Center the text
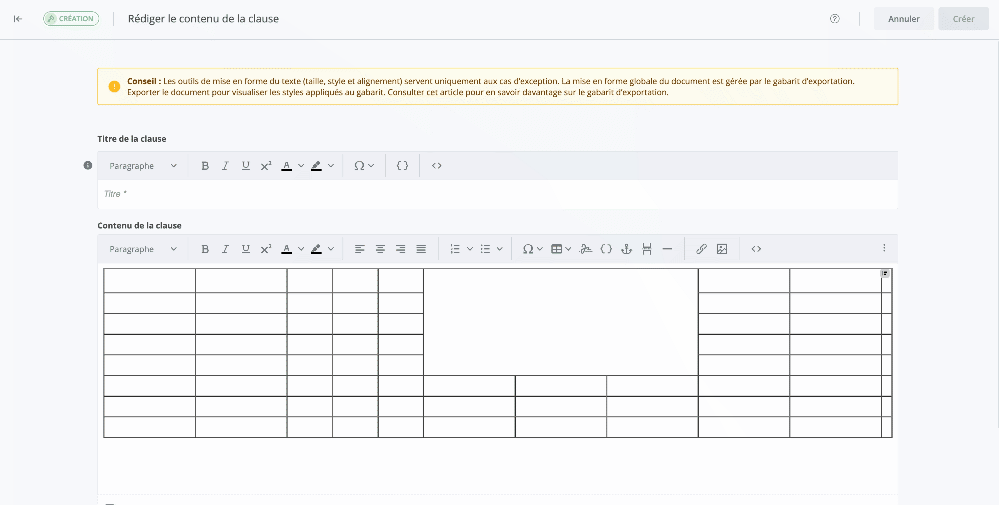The width and height of the screenshot is (999, 505). point(380,249)
